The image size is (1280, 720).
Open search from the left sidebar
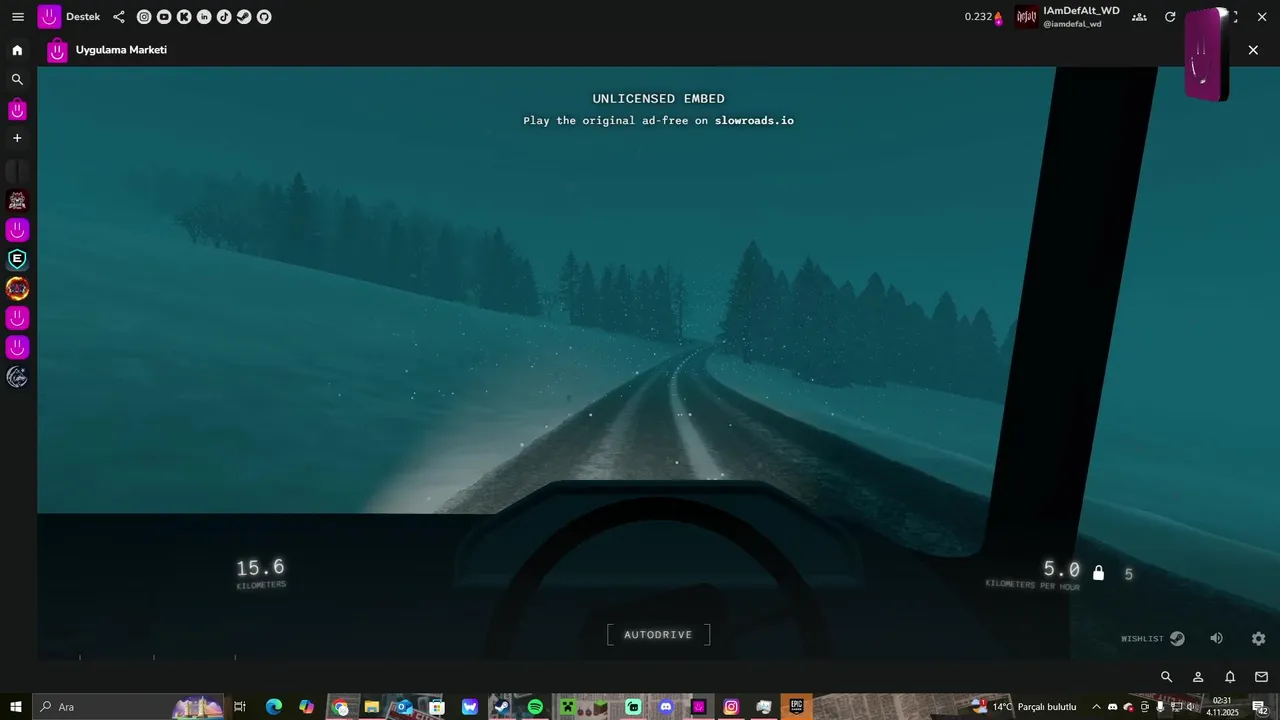(17, 79)
